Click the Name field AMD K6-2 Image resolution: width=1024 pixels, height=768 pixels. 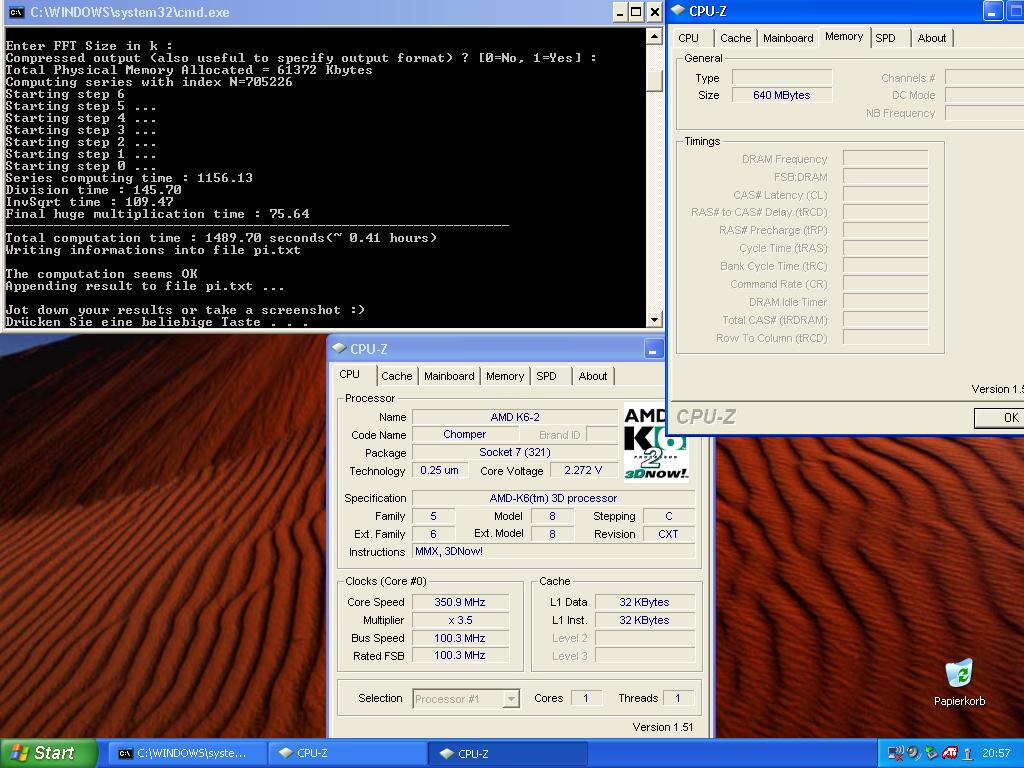[515, 417]
